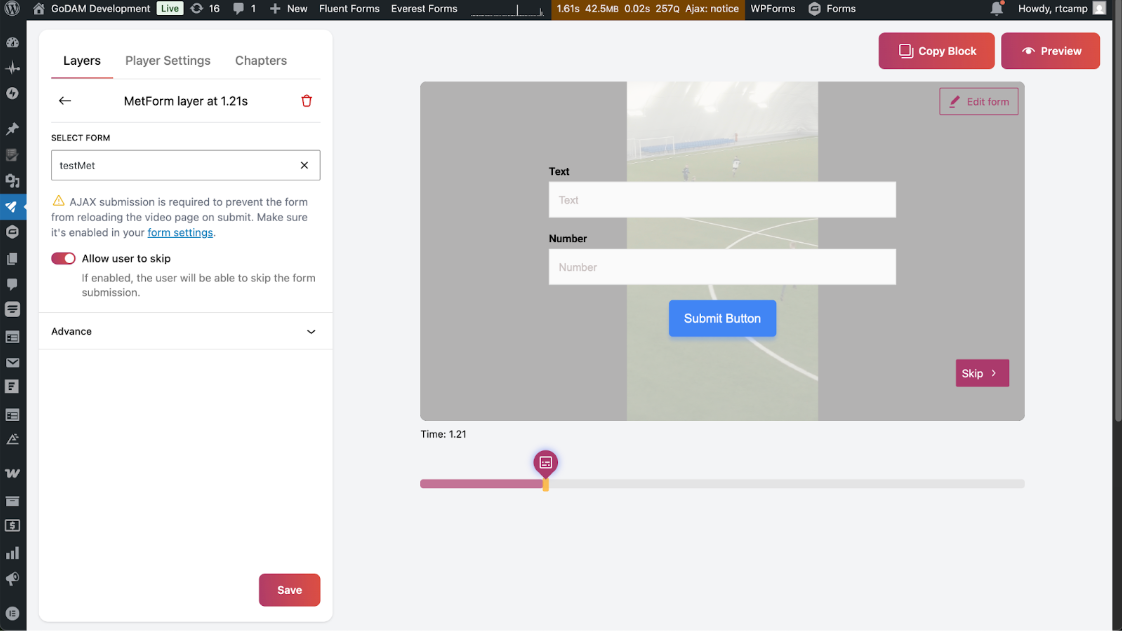Switch to the Chapters tab
Image resolution: width=1122 pixels, height=634 pixels.
pyautogui.click(x=261, y=60)
